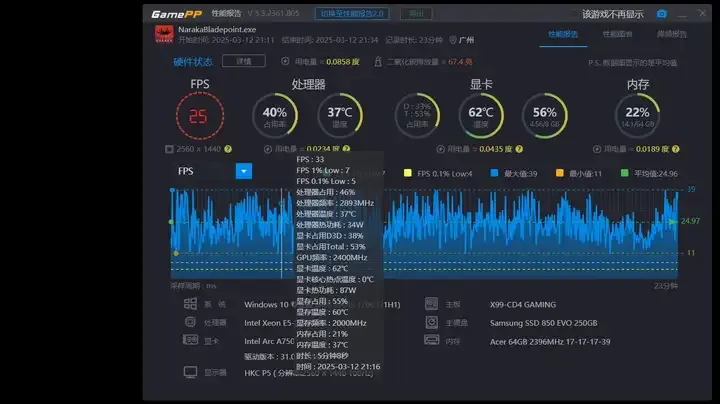Click the 39 maximum marker on chart axis
The image size is (720, 404).
(x=691, y=189)
